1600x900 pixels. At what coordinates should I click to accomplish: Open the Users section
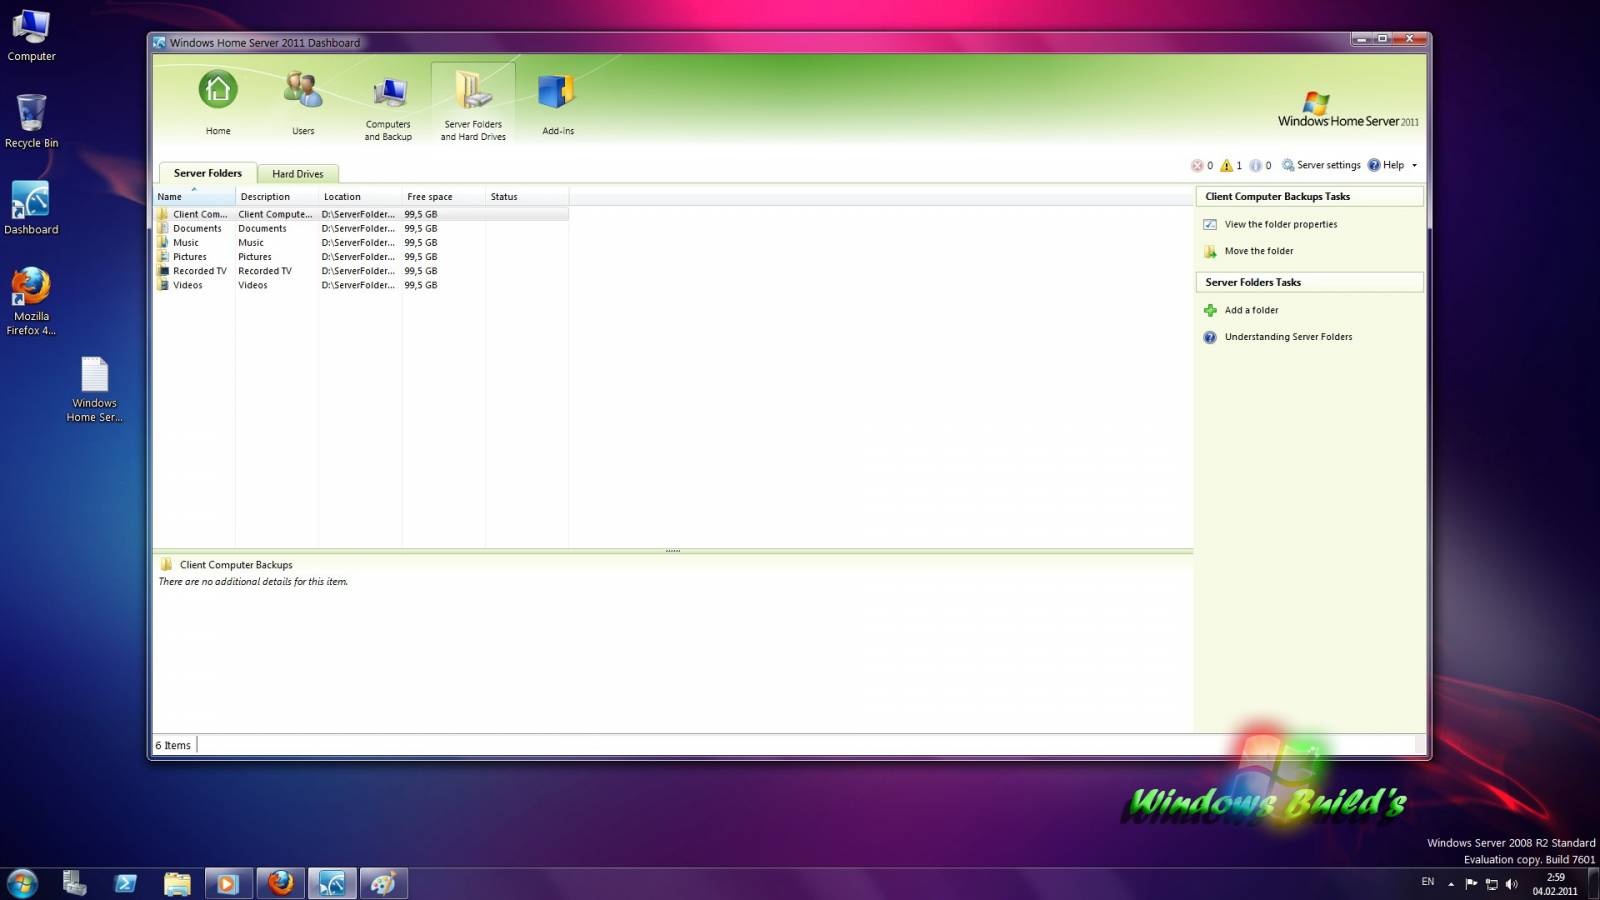[x=303, y=102]
